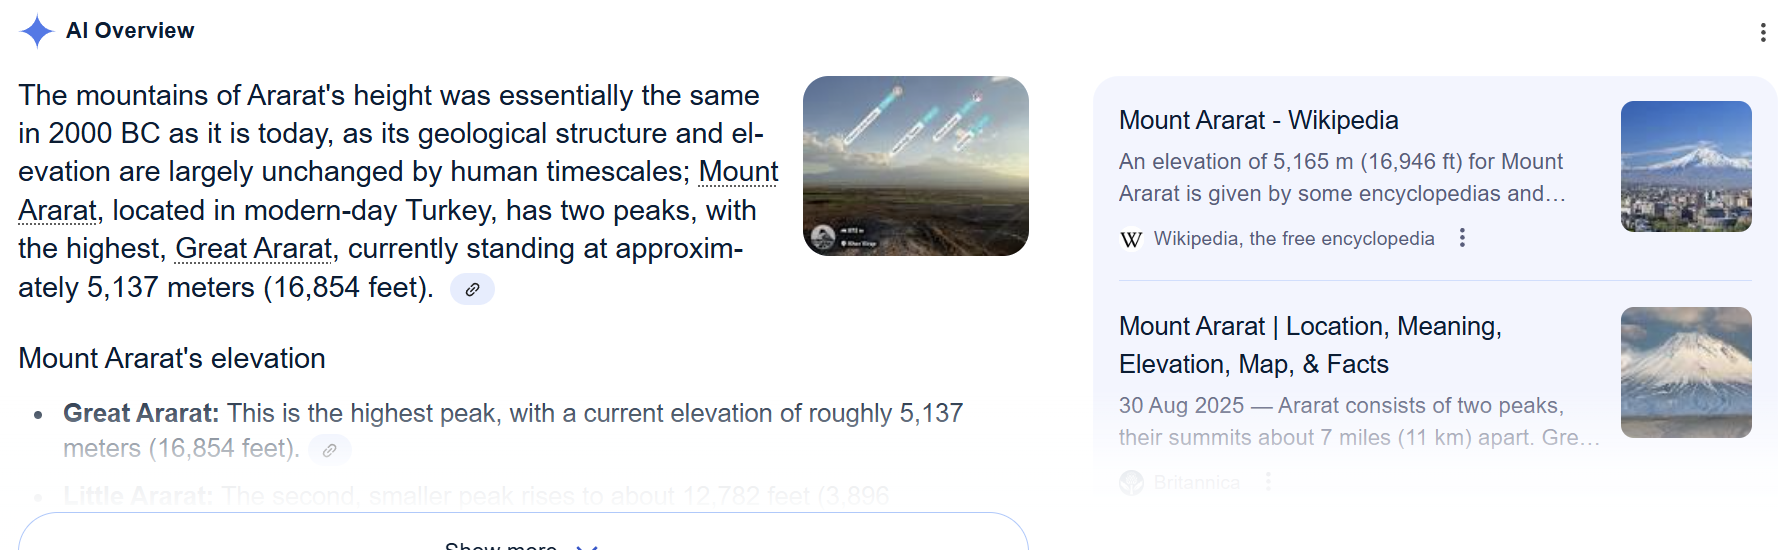Open the Mount Ararat - Wikipedia result title
This screenshot has height=550, width=1783.
1258,120
